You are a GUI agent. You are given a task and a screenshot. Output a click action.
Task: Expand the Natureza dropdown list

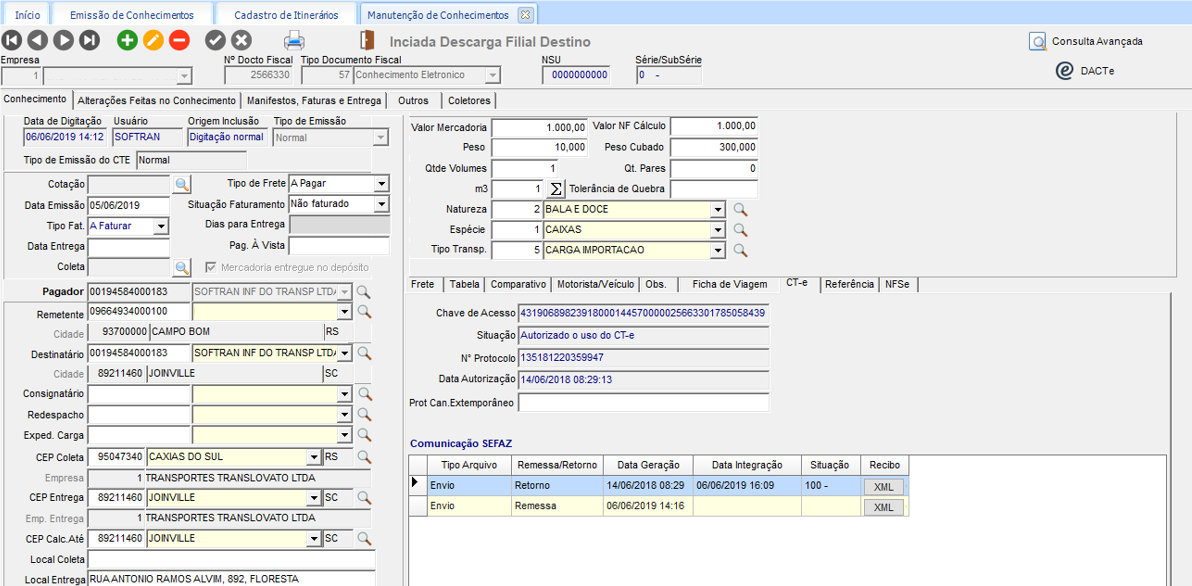coord(717,210)
